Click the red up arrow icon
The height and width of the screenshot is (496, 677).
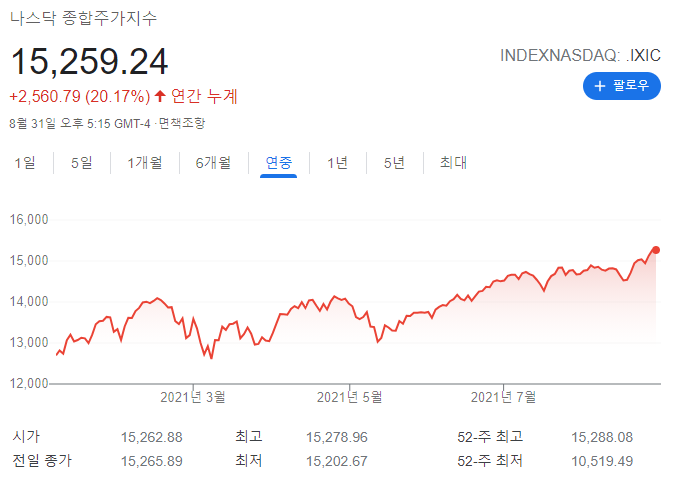click(x=160, y=96)
